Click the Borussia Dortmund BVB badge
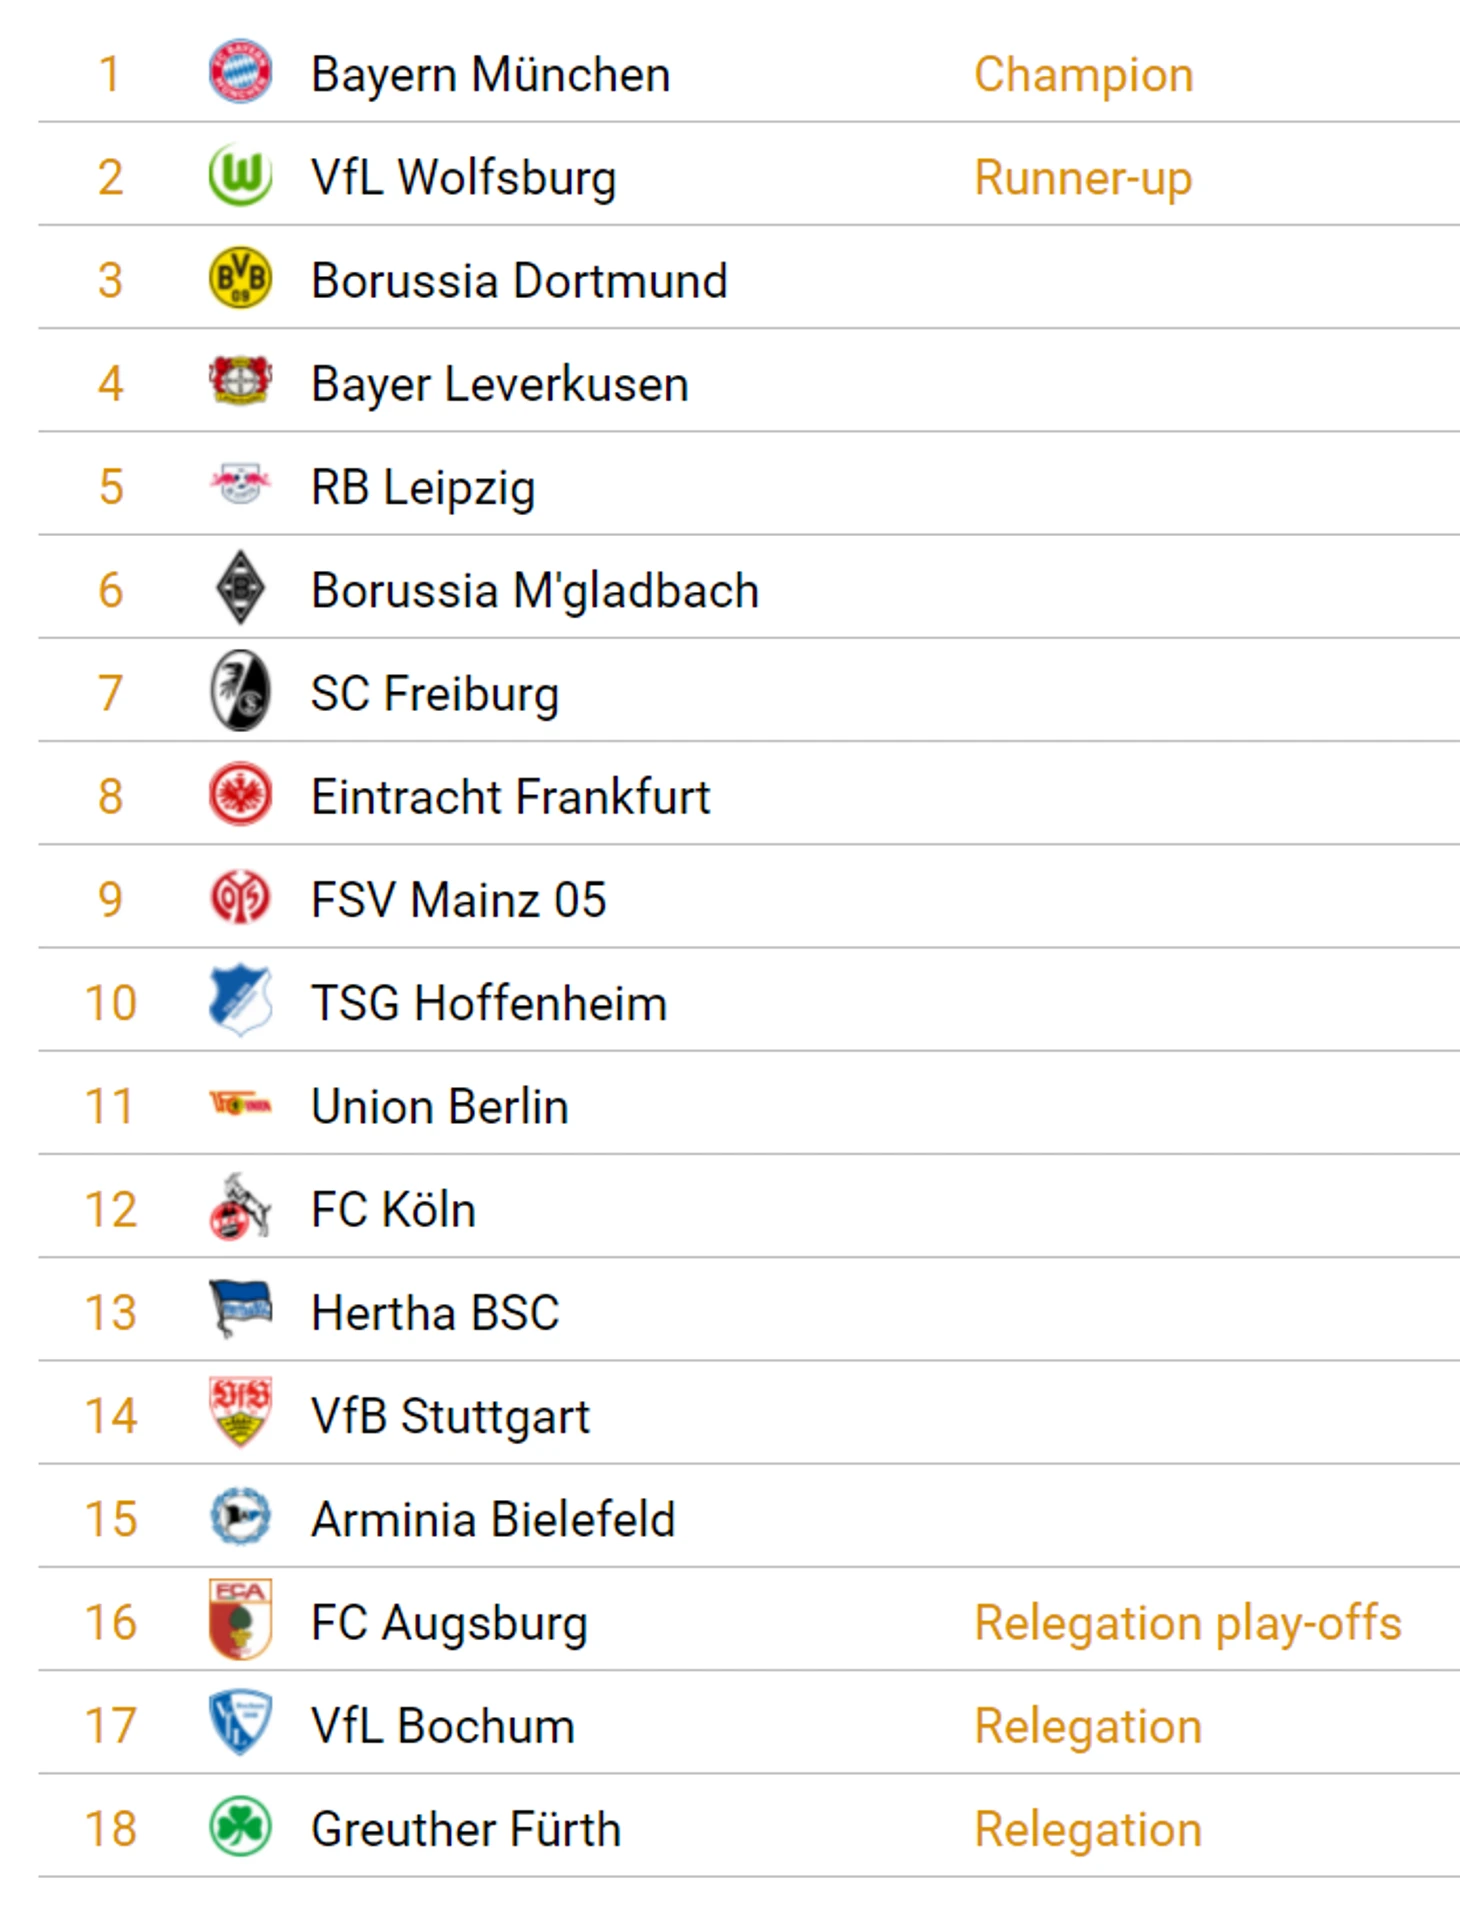 click(x=240, y=279)
